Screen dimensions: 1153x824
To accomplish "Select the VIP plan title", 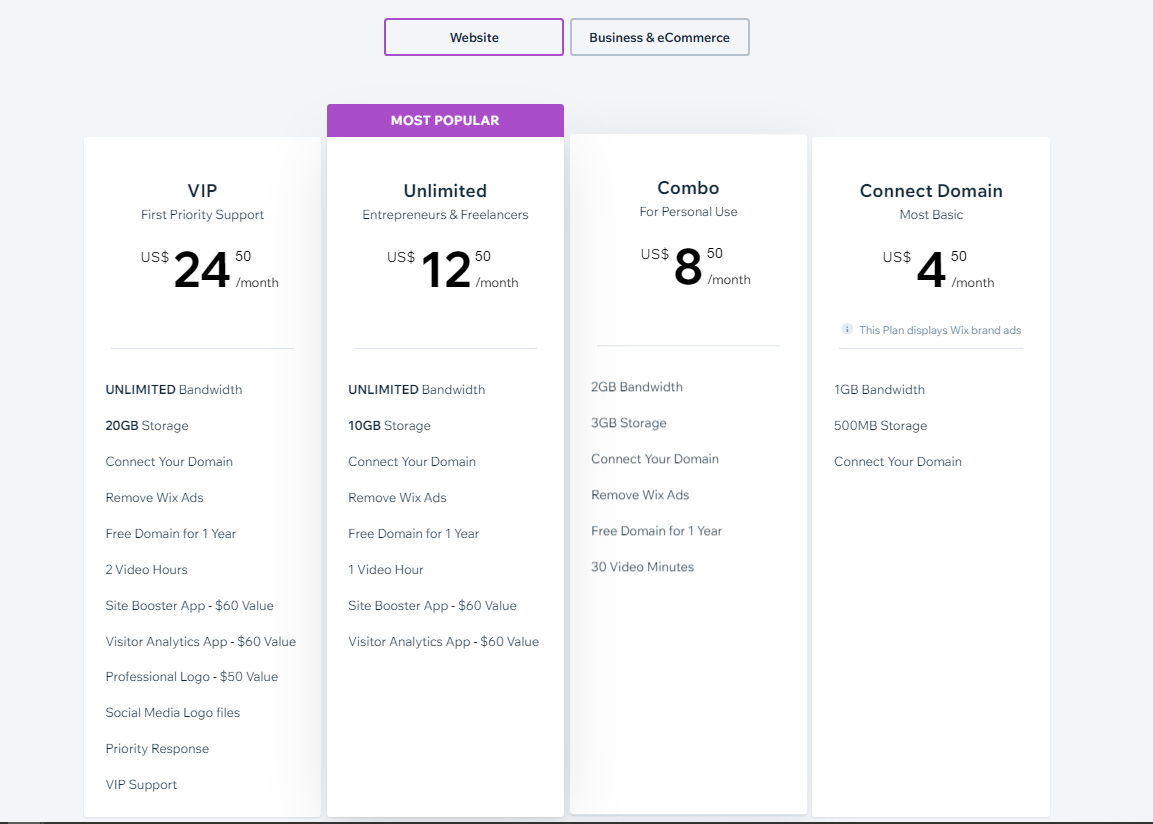I will point(202,190).
